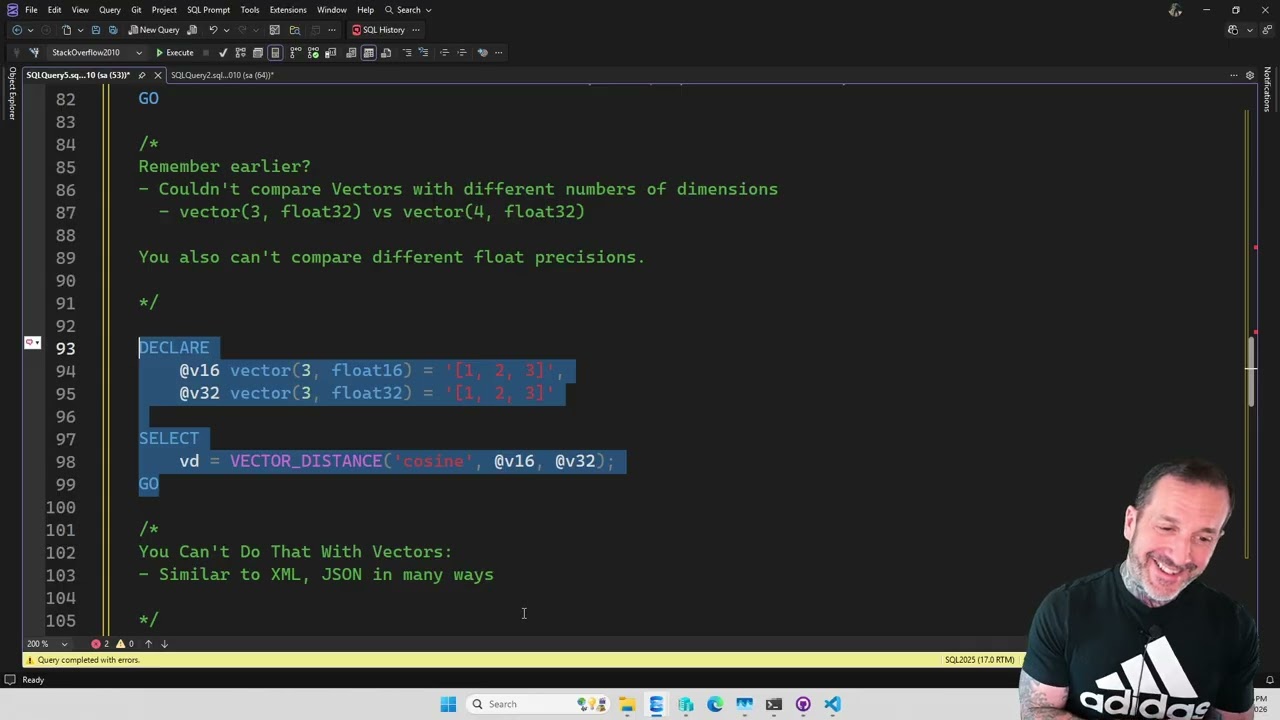
Task: Select Results to Grid mode icon
Action: (368, 52)
